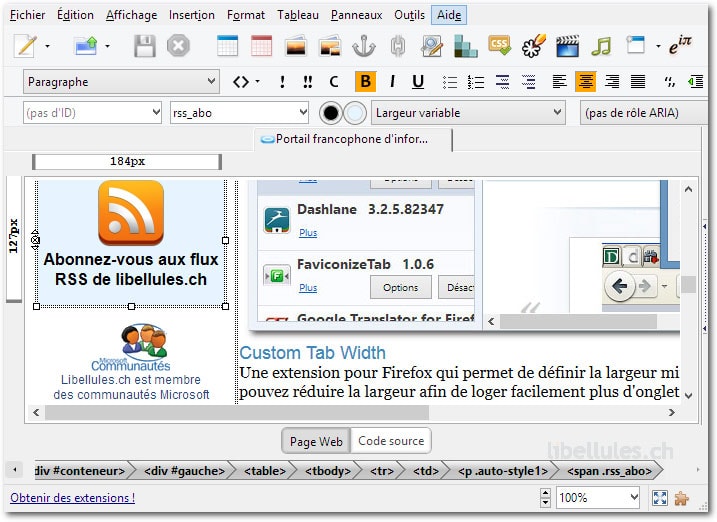Screen dimensions: 717x522
Task: Toggle center alignment
Action: pos(586,82)
